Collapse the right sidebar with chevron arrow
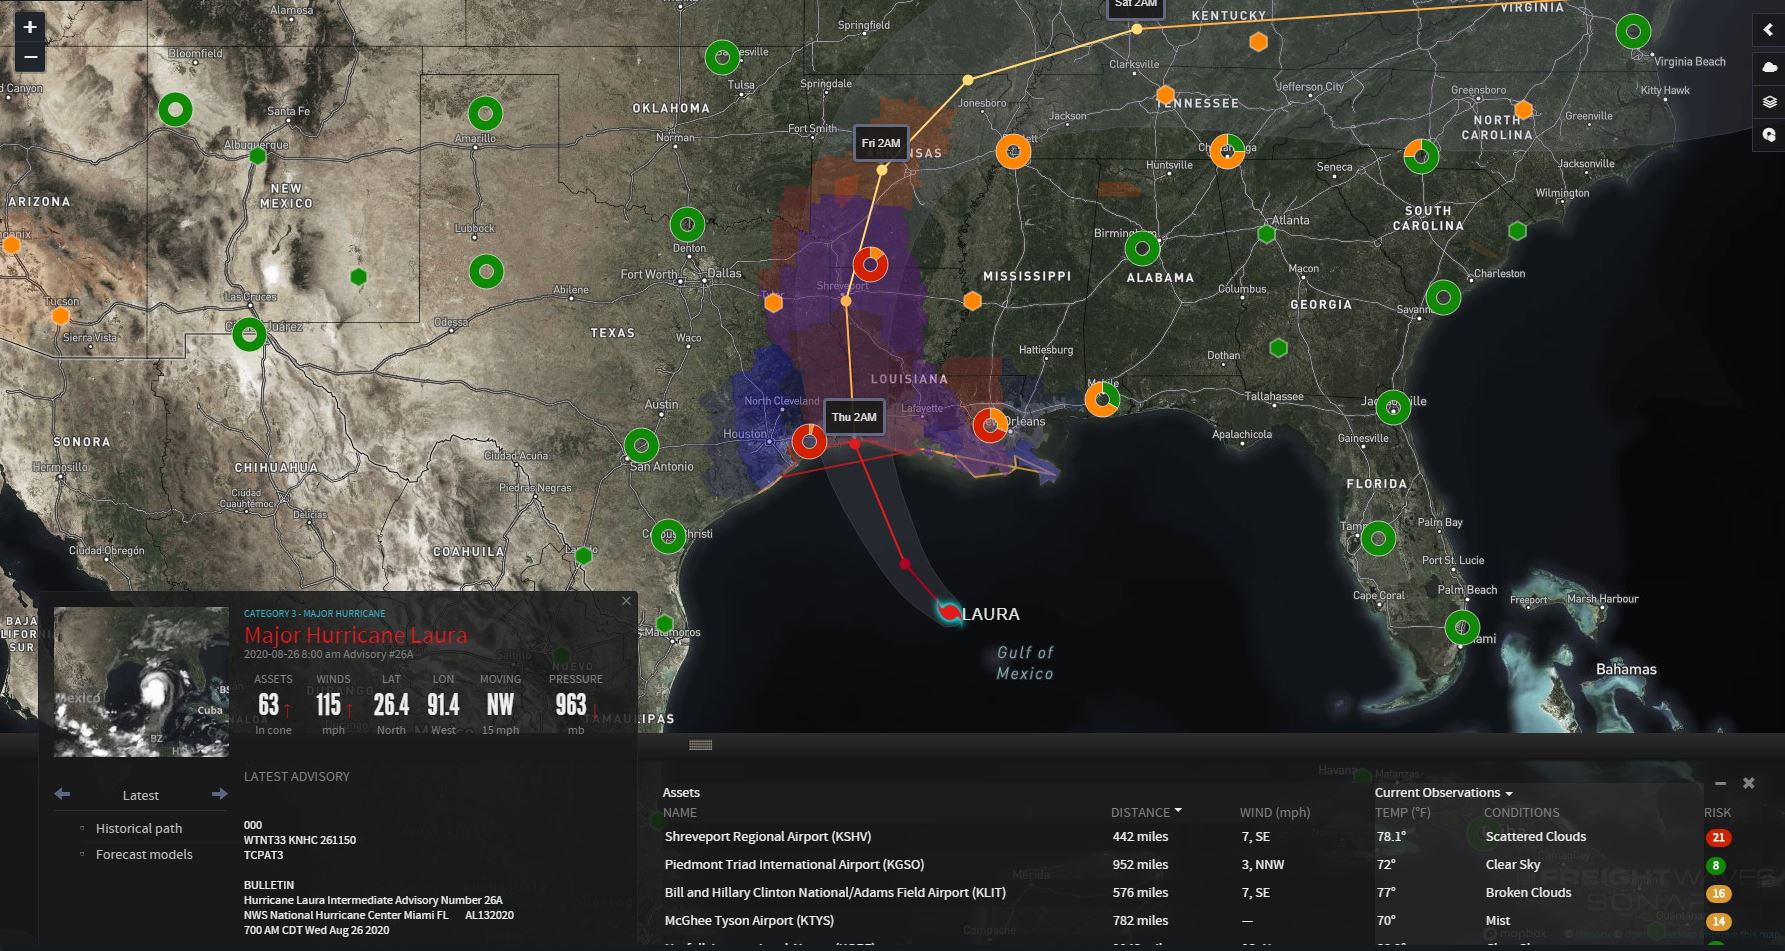 (x=1768, y=30)
